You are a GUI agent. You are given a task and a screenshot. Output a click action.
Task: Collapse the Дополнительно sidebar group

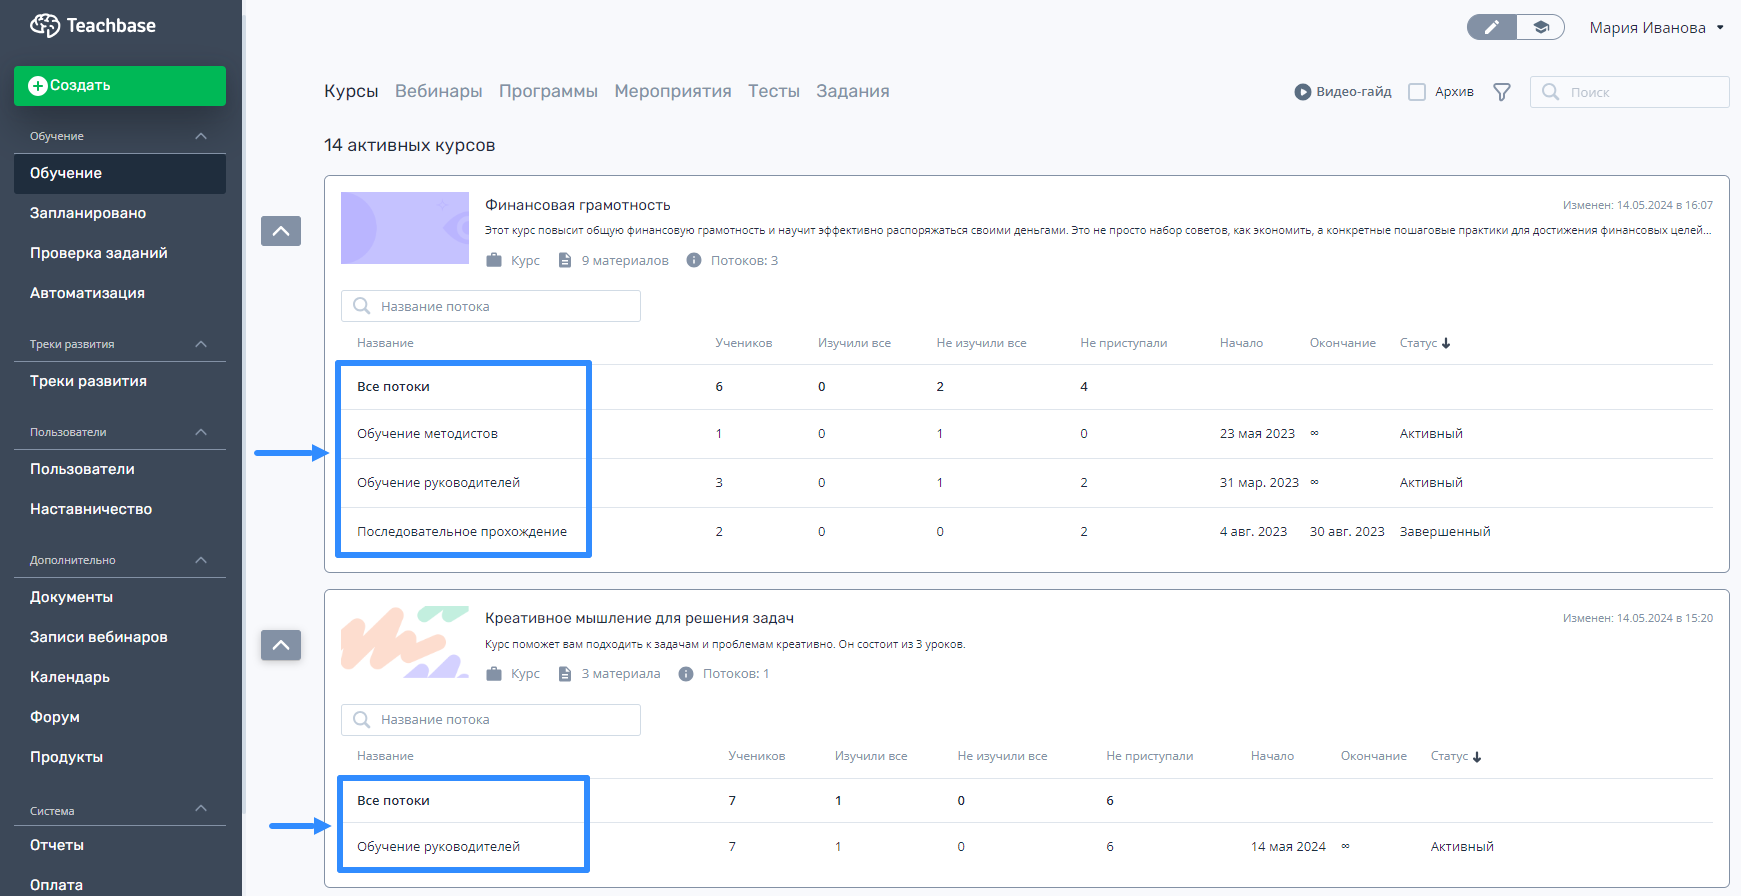point(201,560)
